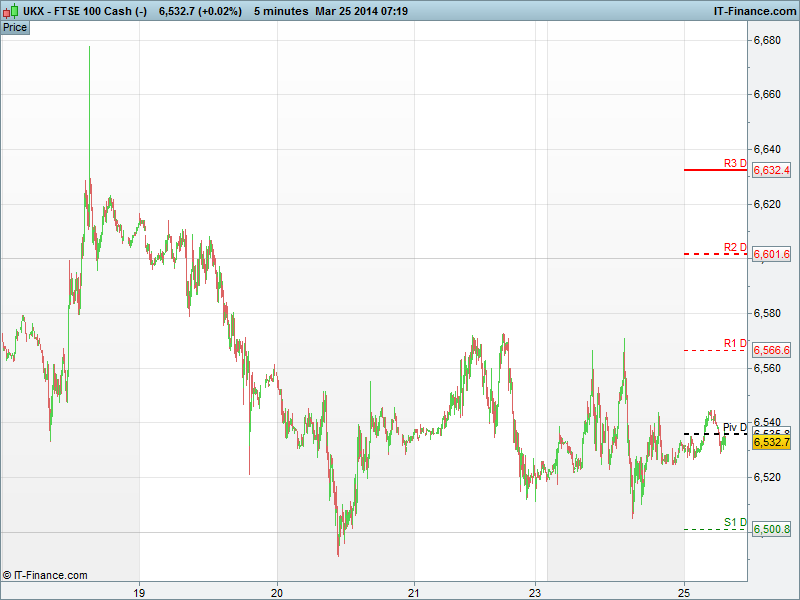The width and height of the screenshot is (800, 600).
Task: Click date label 23 on time axis
Action: 535,589
